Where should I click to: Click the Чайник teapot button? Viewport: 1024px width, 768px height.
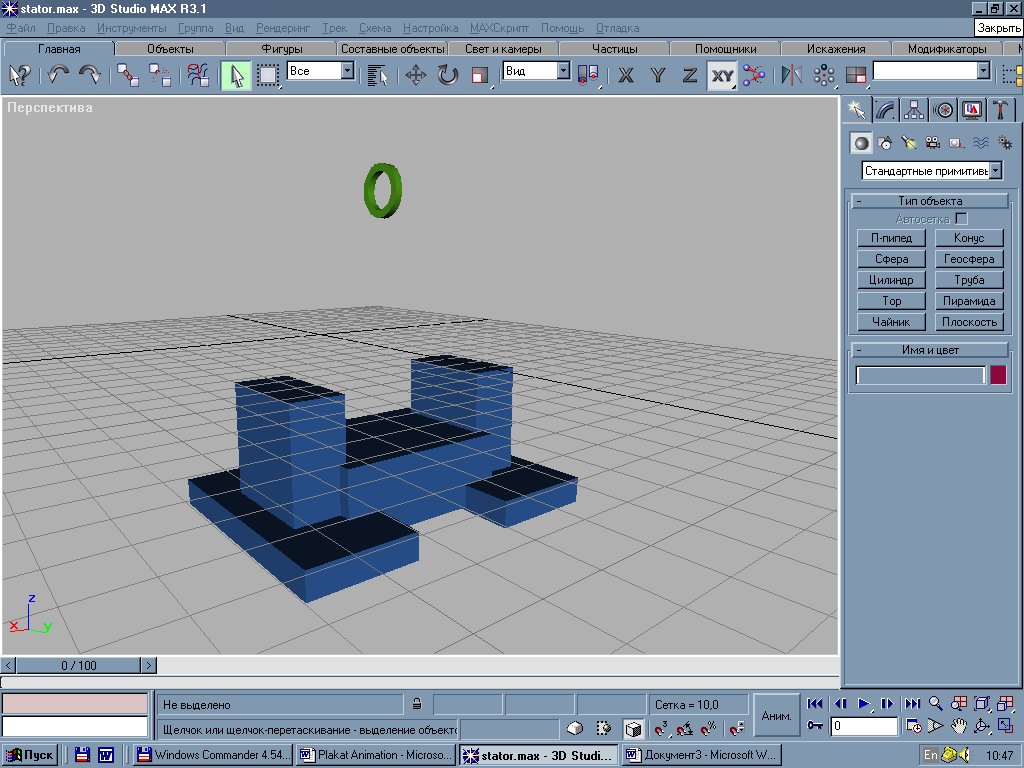pos(891,321)
